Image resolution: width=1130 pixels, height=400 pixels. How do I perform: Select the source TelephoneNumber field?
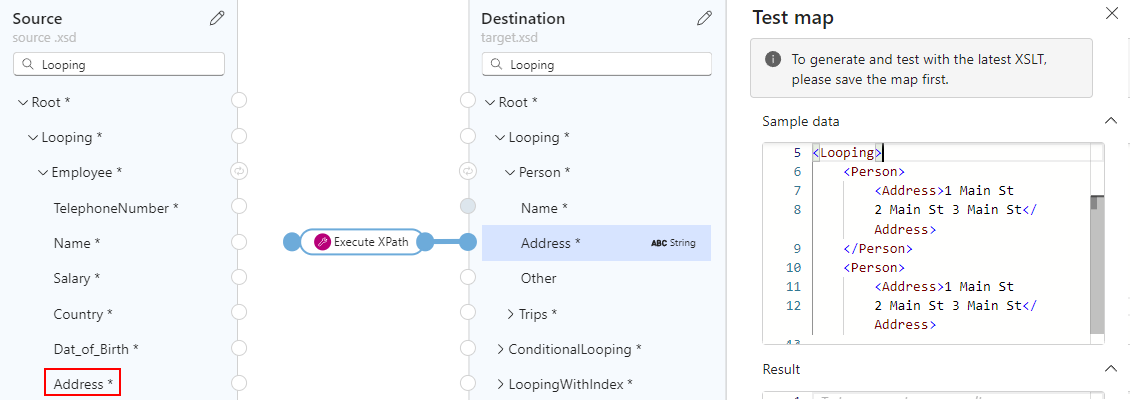116,208
